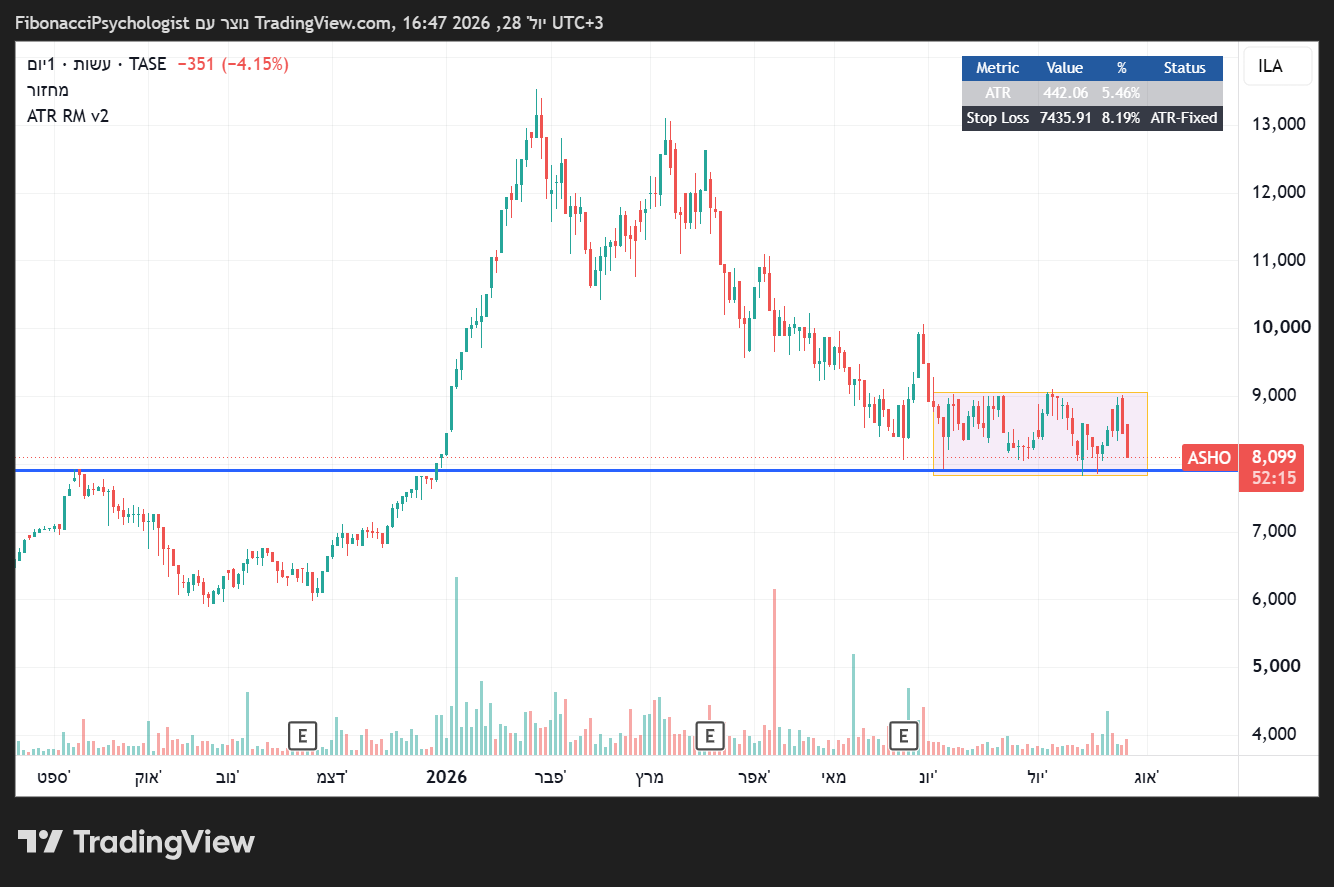Click the ספט' month label on the time axis
This screenshot has width=1334, height=887.
pyautogui.click(x=53, y=776)
